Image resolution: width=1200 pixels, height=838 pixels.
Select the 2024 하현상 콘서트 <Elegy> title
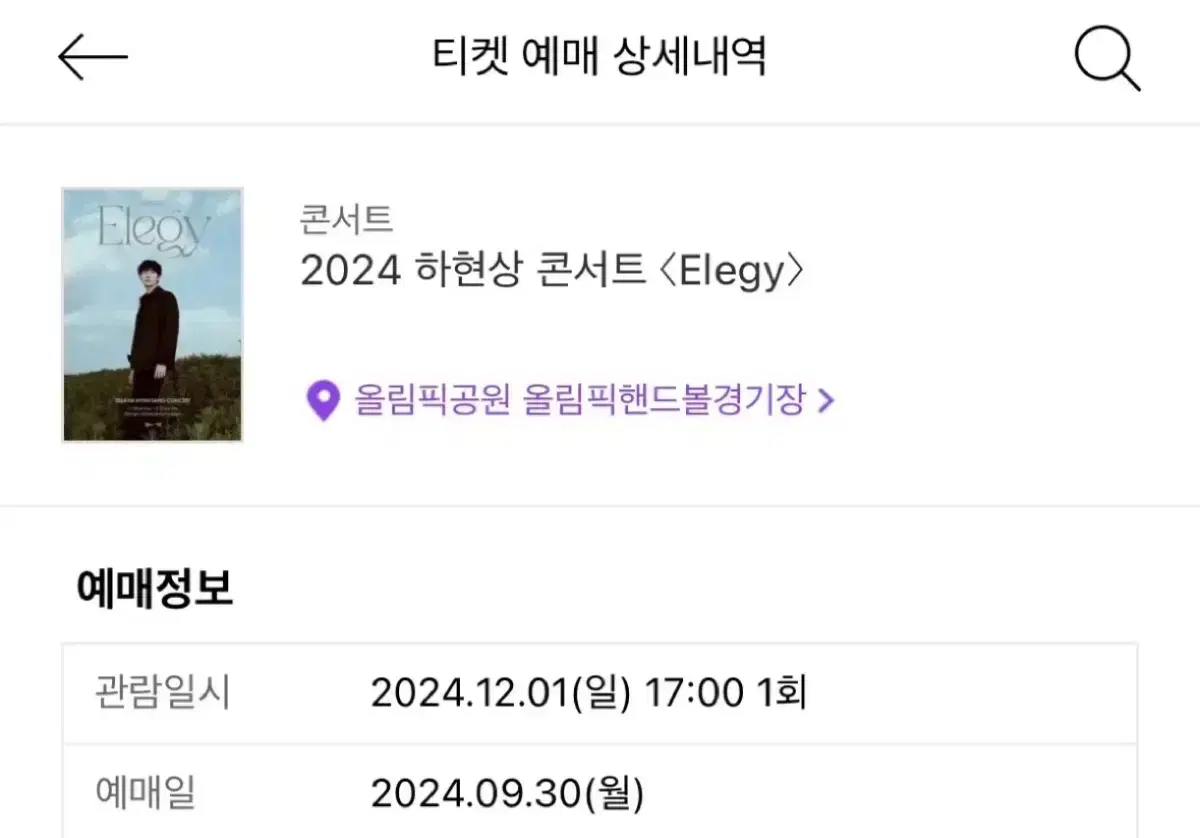552,271
